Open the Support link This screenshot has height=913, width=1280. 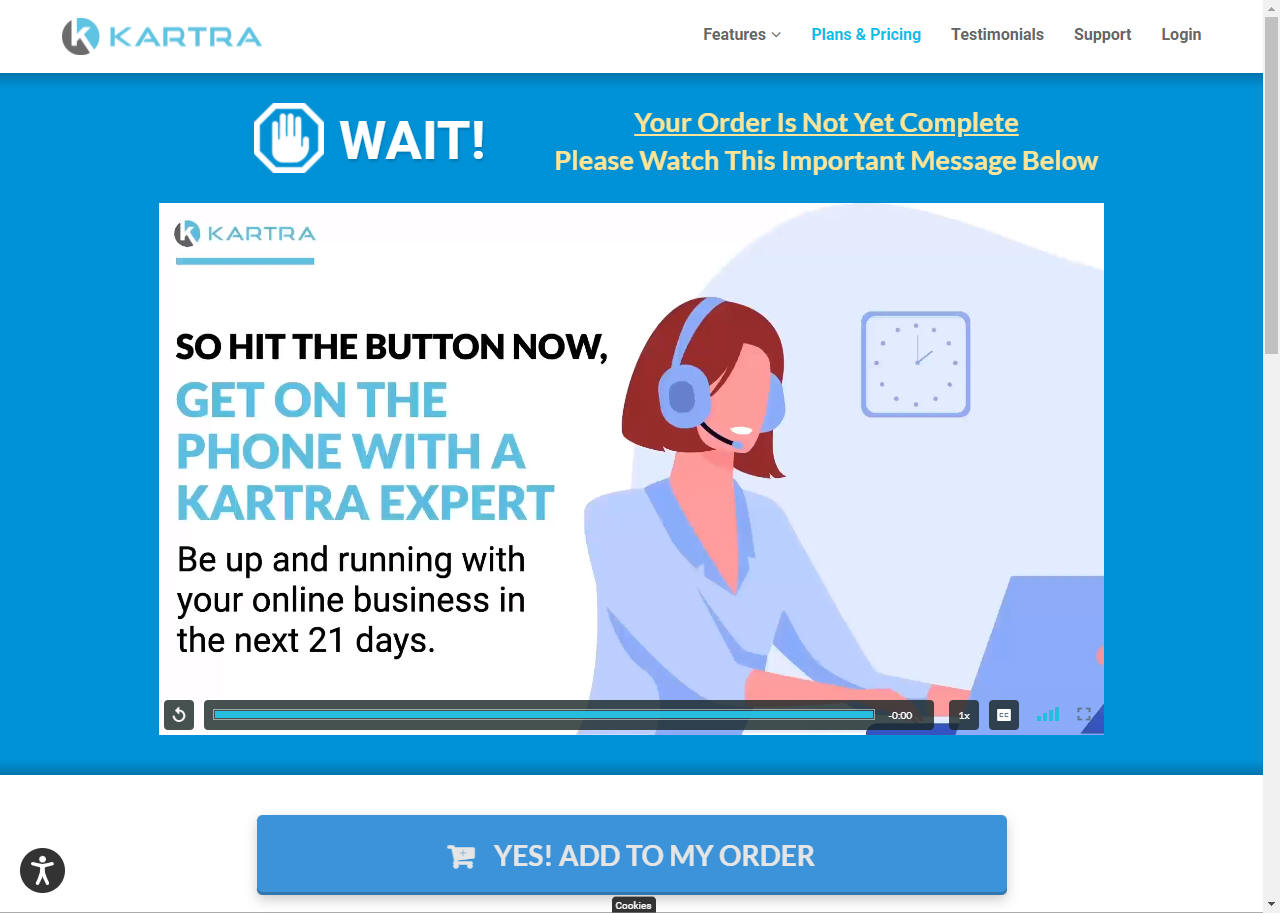1102,34
